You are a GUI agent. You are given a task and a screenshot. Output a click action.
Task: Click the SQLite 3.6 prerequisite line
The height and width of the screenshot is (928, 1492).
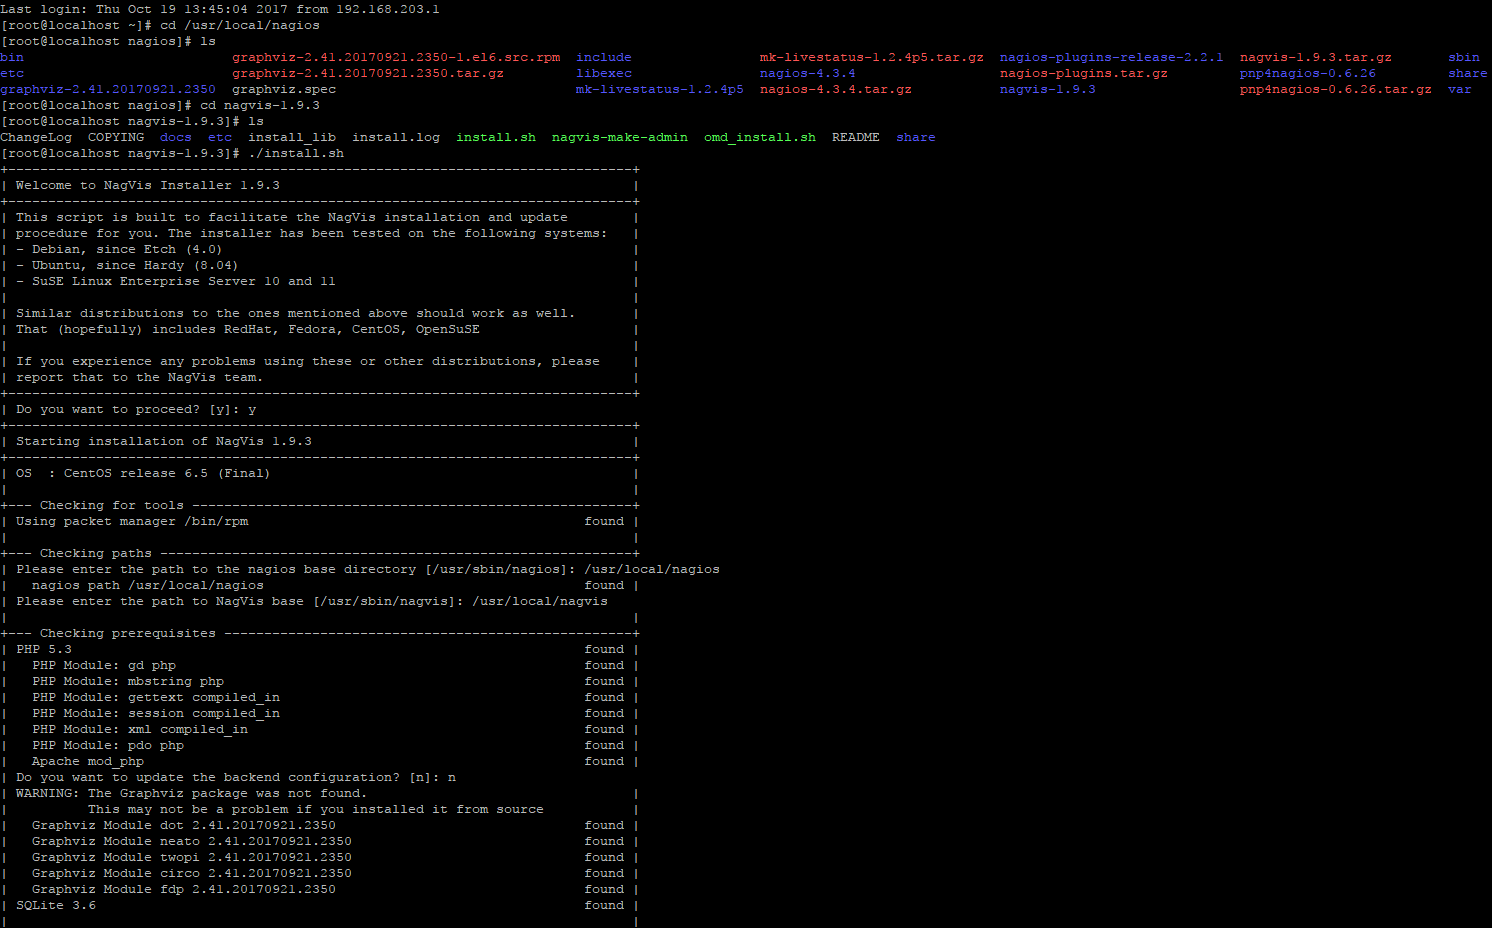[x=56, y=905]
